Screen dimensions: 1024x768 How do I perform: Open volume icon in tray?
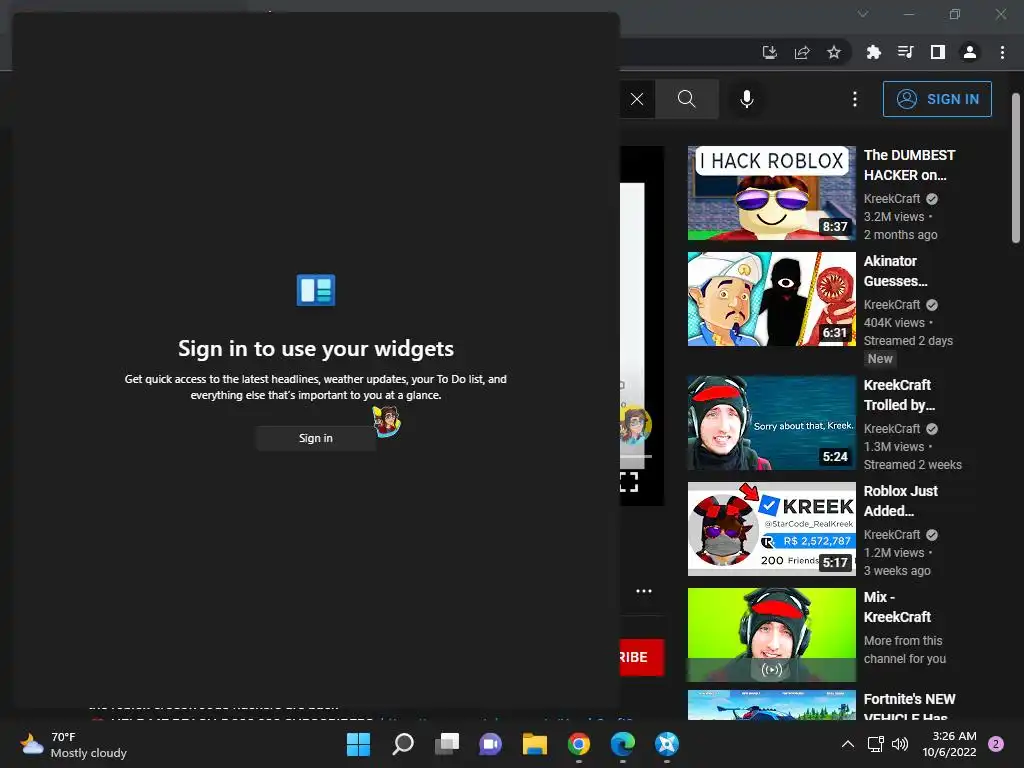tap(899, 744)
